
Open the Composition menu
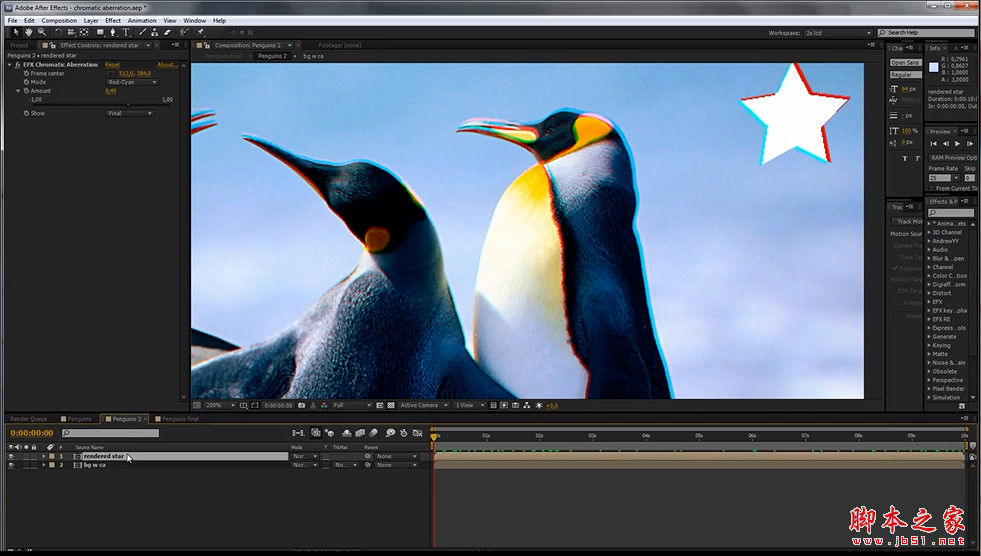click(x=59, y=21)
